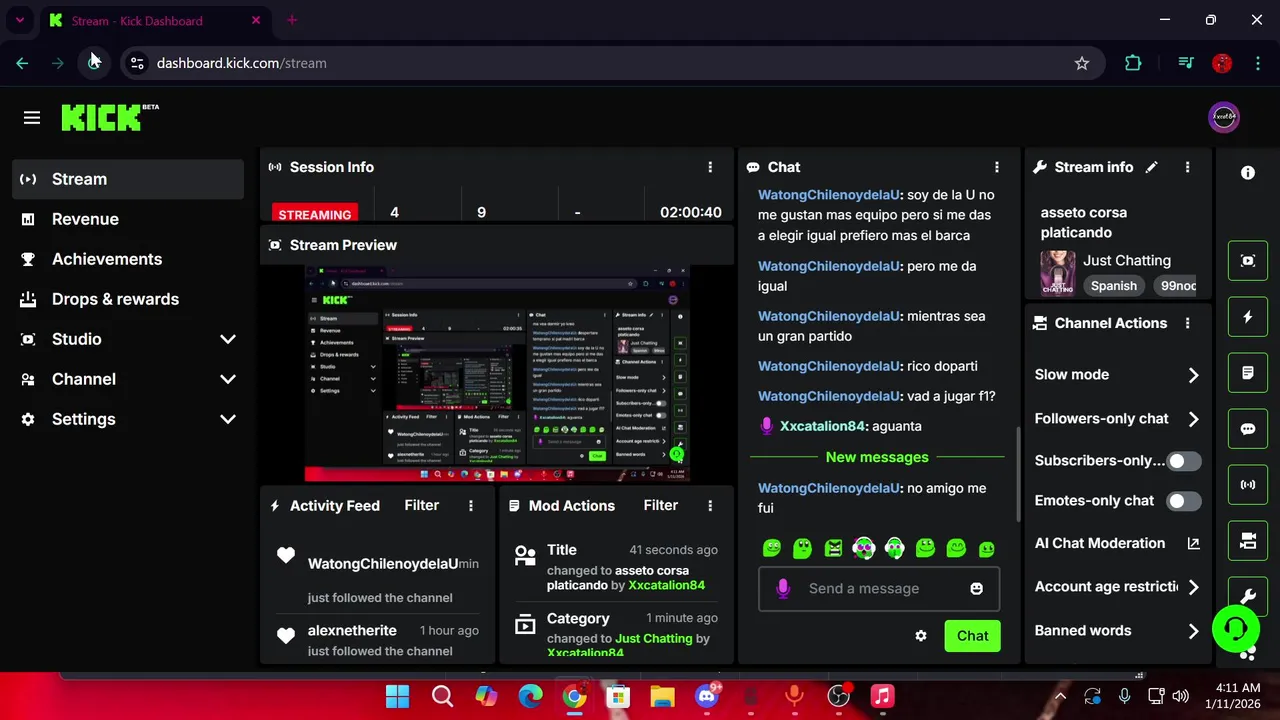Click the Stream Preview video thumbnail

click(497, 373)
